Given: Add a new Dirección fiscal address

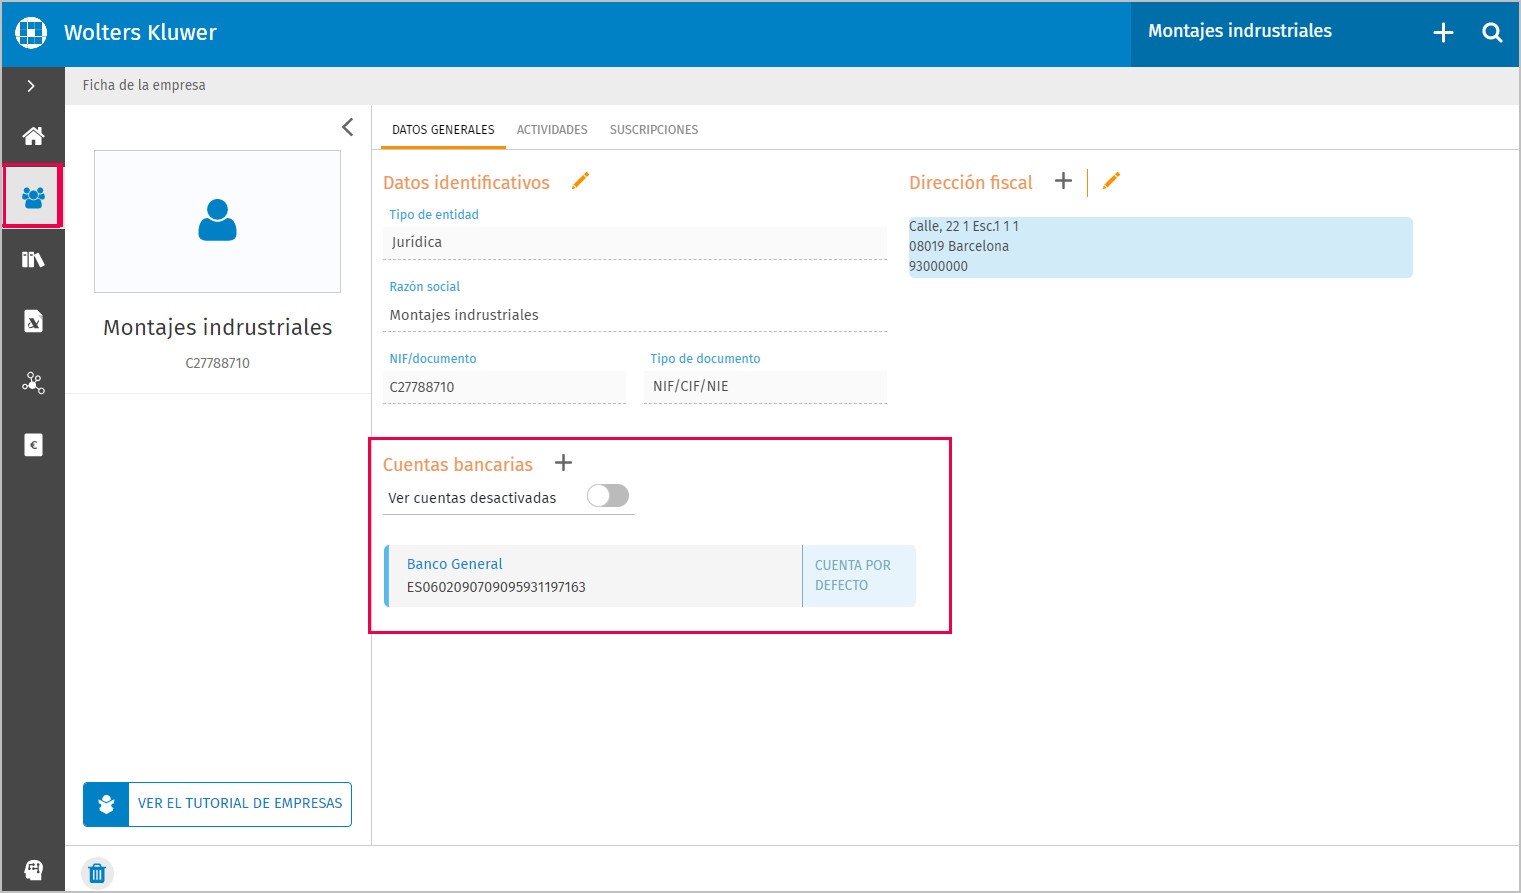Looking at the screenshot, I should pos(1063,181).
